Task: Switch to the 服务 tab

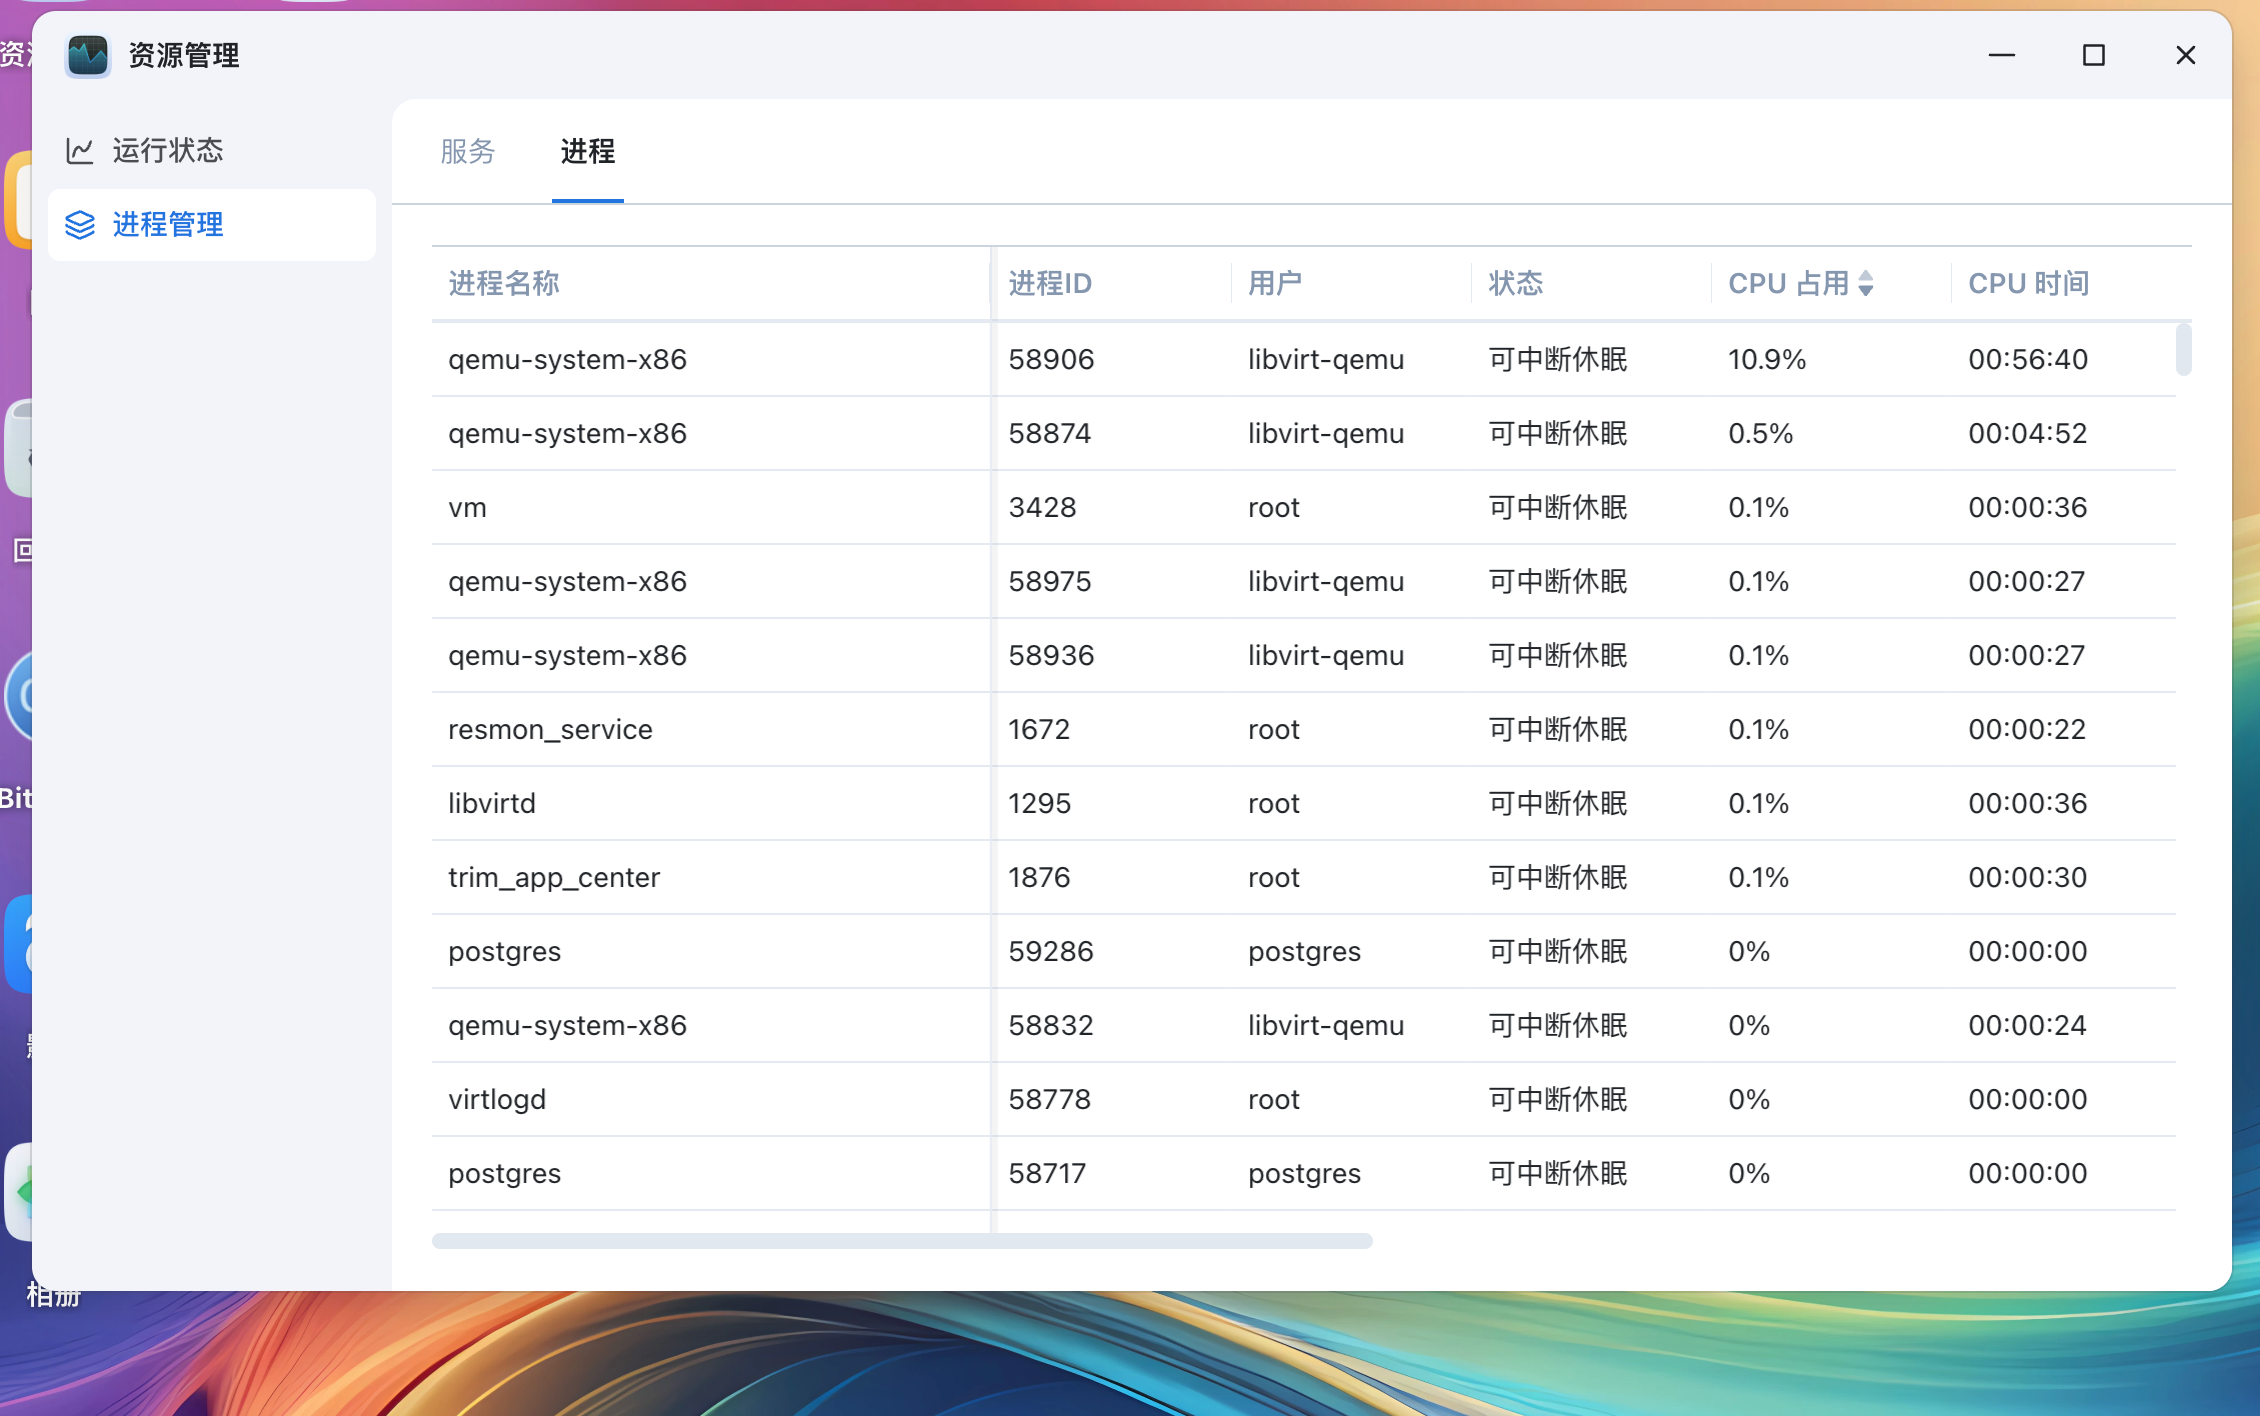Action: tap(468, 152)
